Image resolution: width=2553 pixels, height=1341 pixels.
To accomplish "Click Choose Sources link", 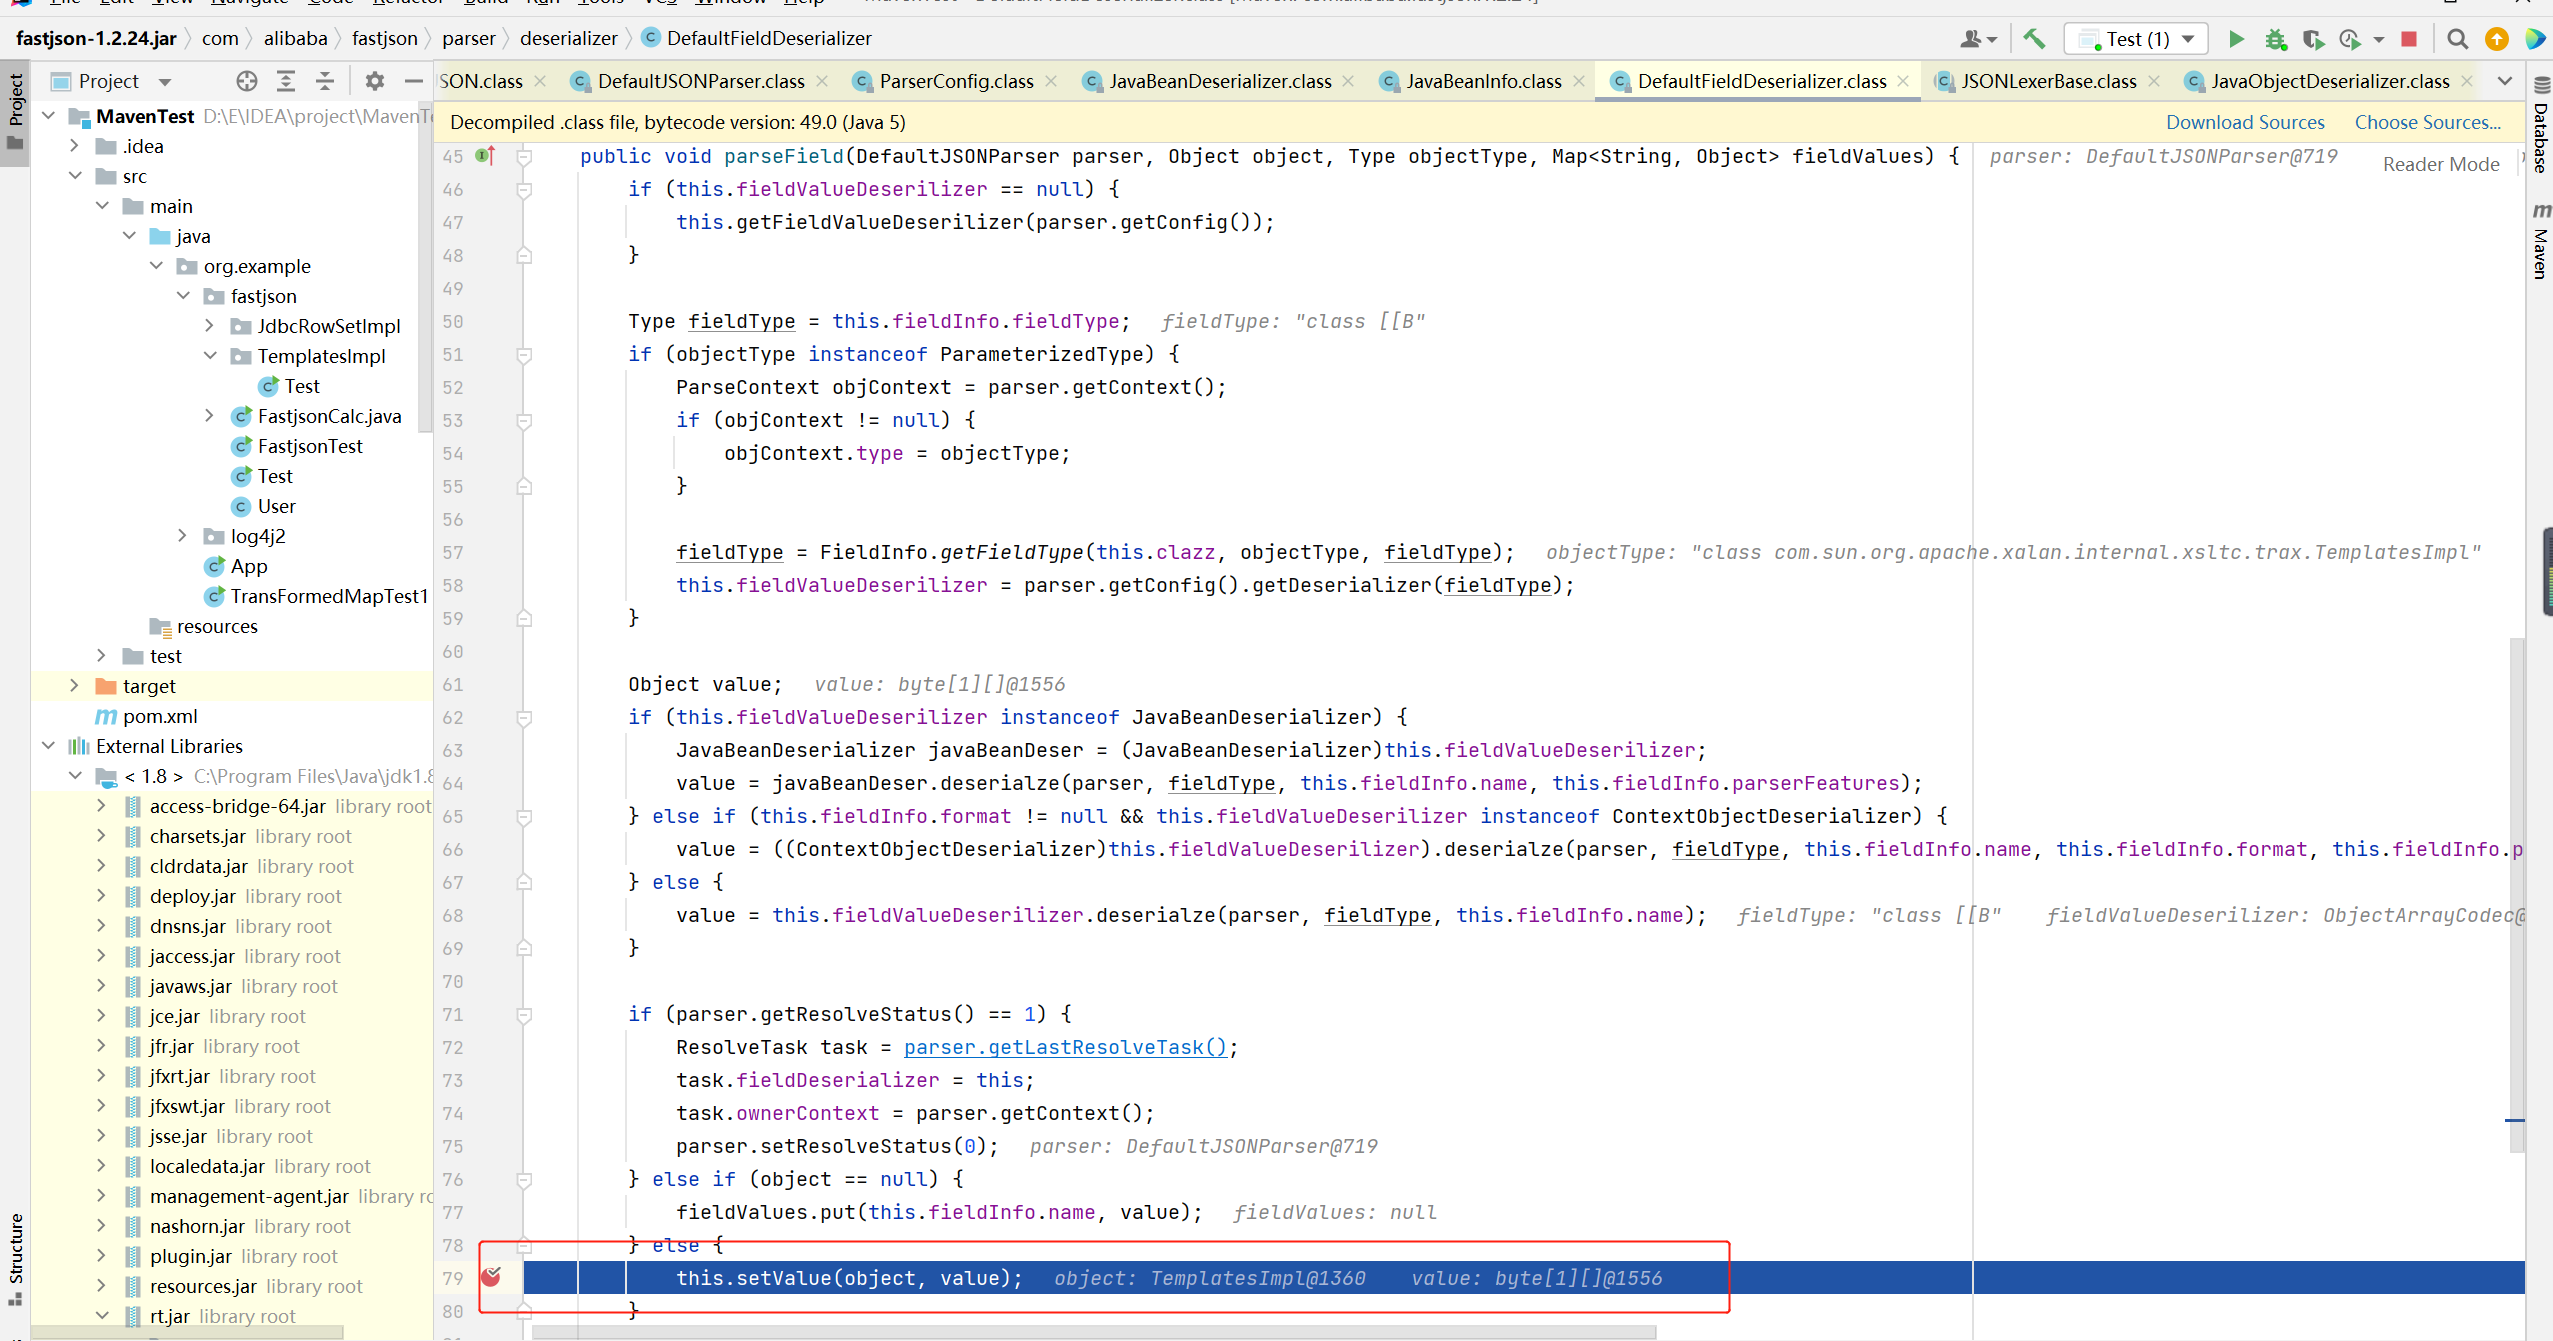I will 2427,122.
